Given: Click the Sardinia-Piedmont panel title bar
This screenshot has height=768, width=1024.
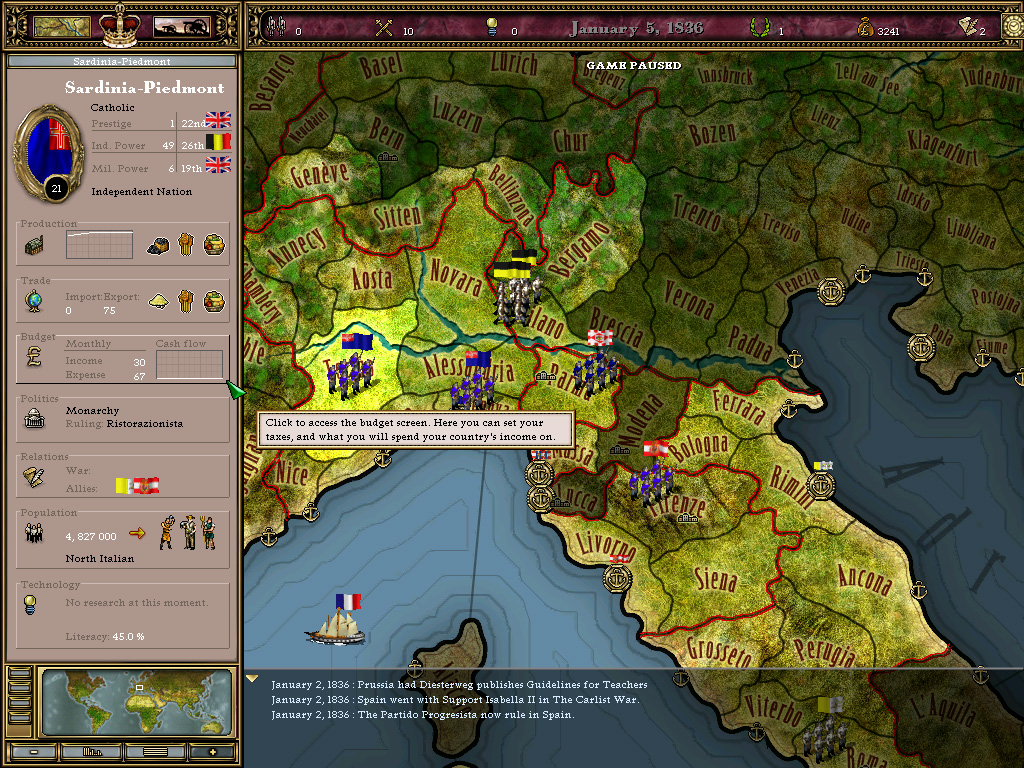Looking at the screenshot, I should 122,61.
